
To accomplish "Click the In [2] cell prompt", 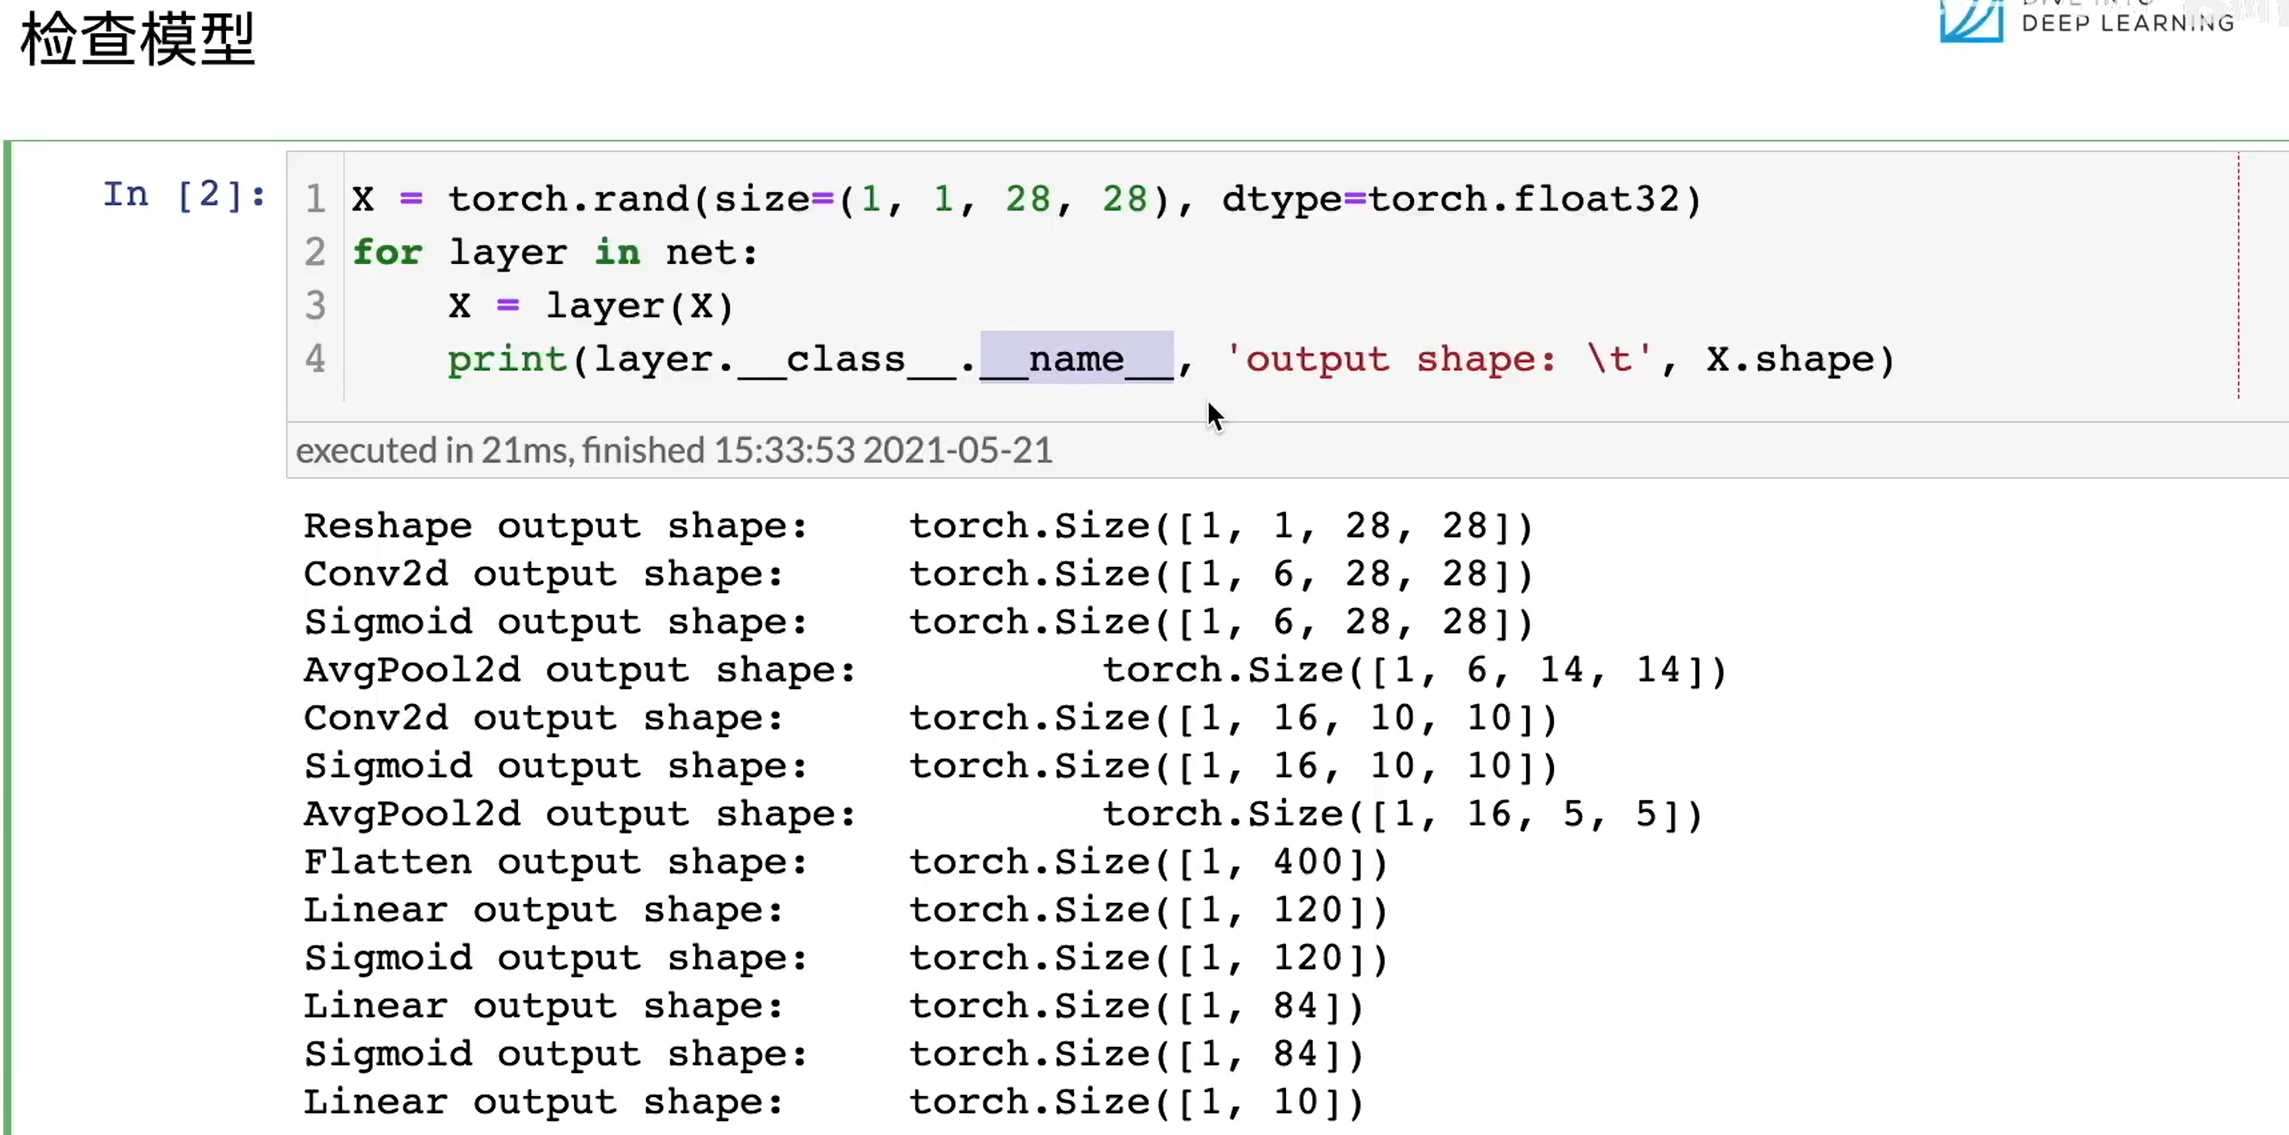I will tap(185, 194).
